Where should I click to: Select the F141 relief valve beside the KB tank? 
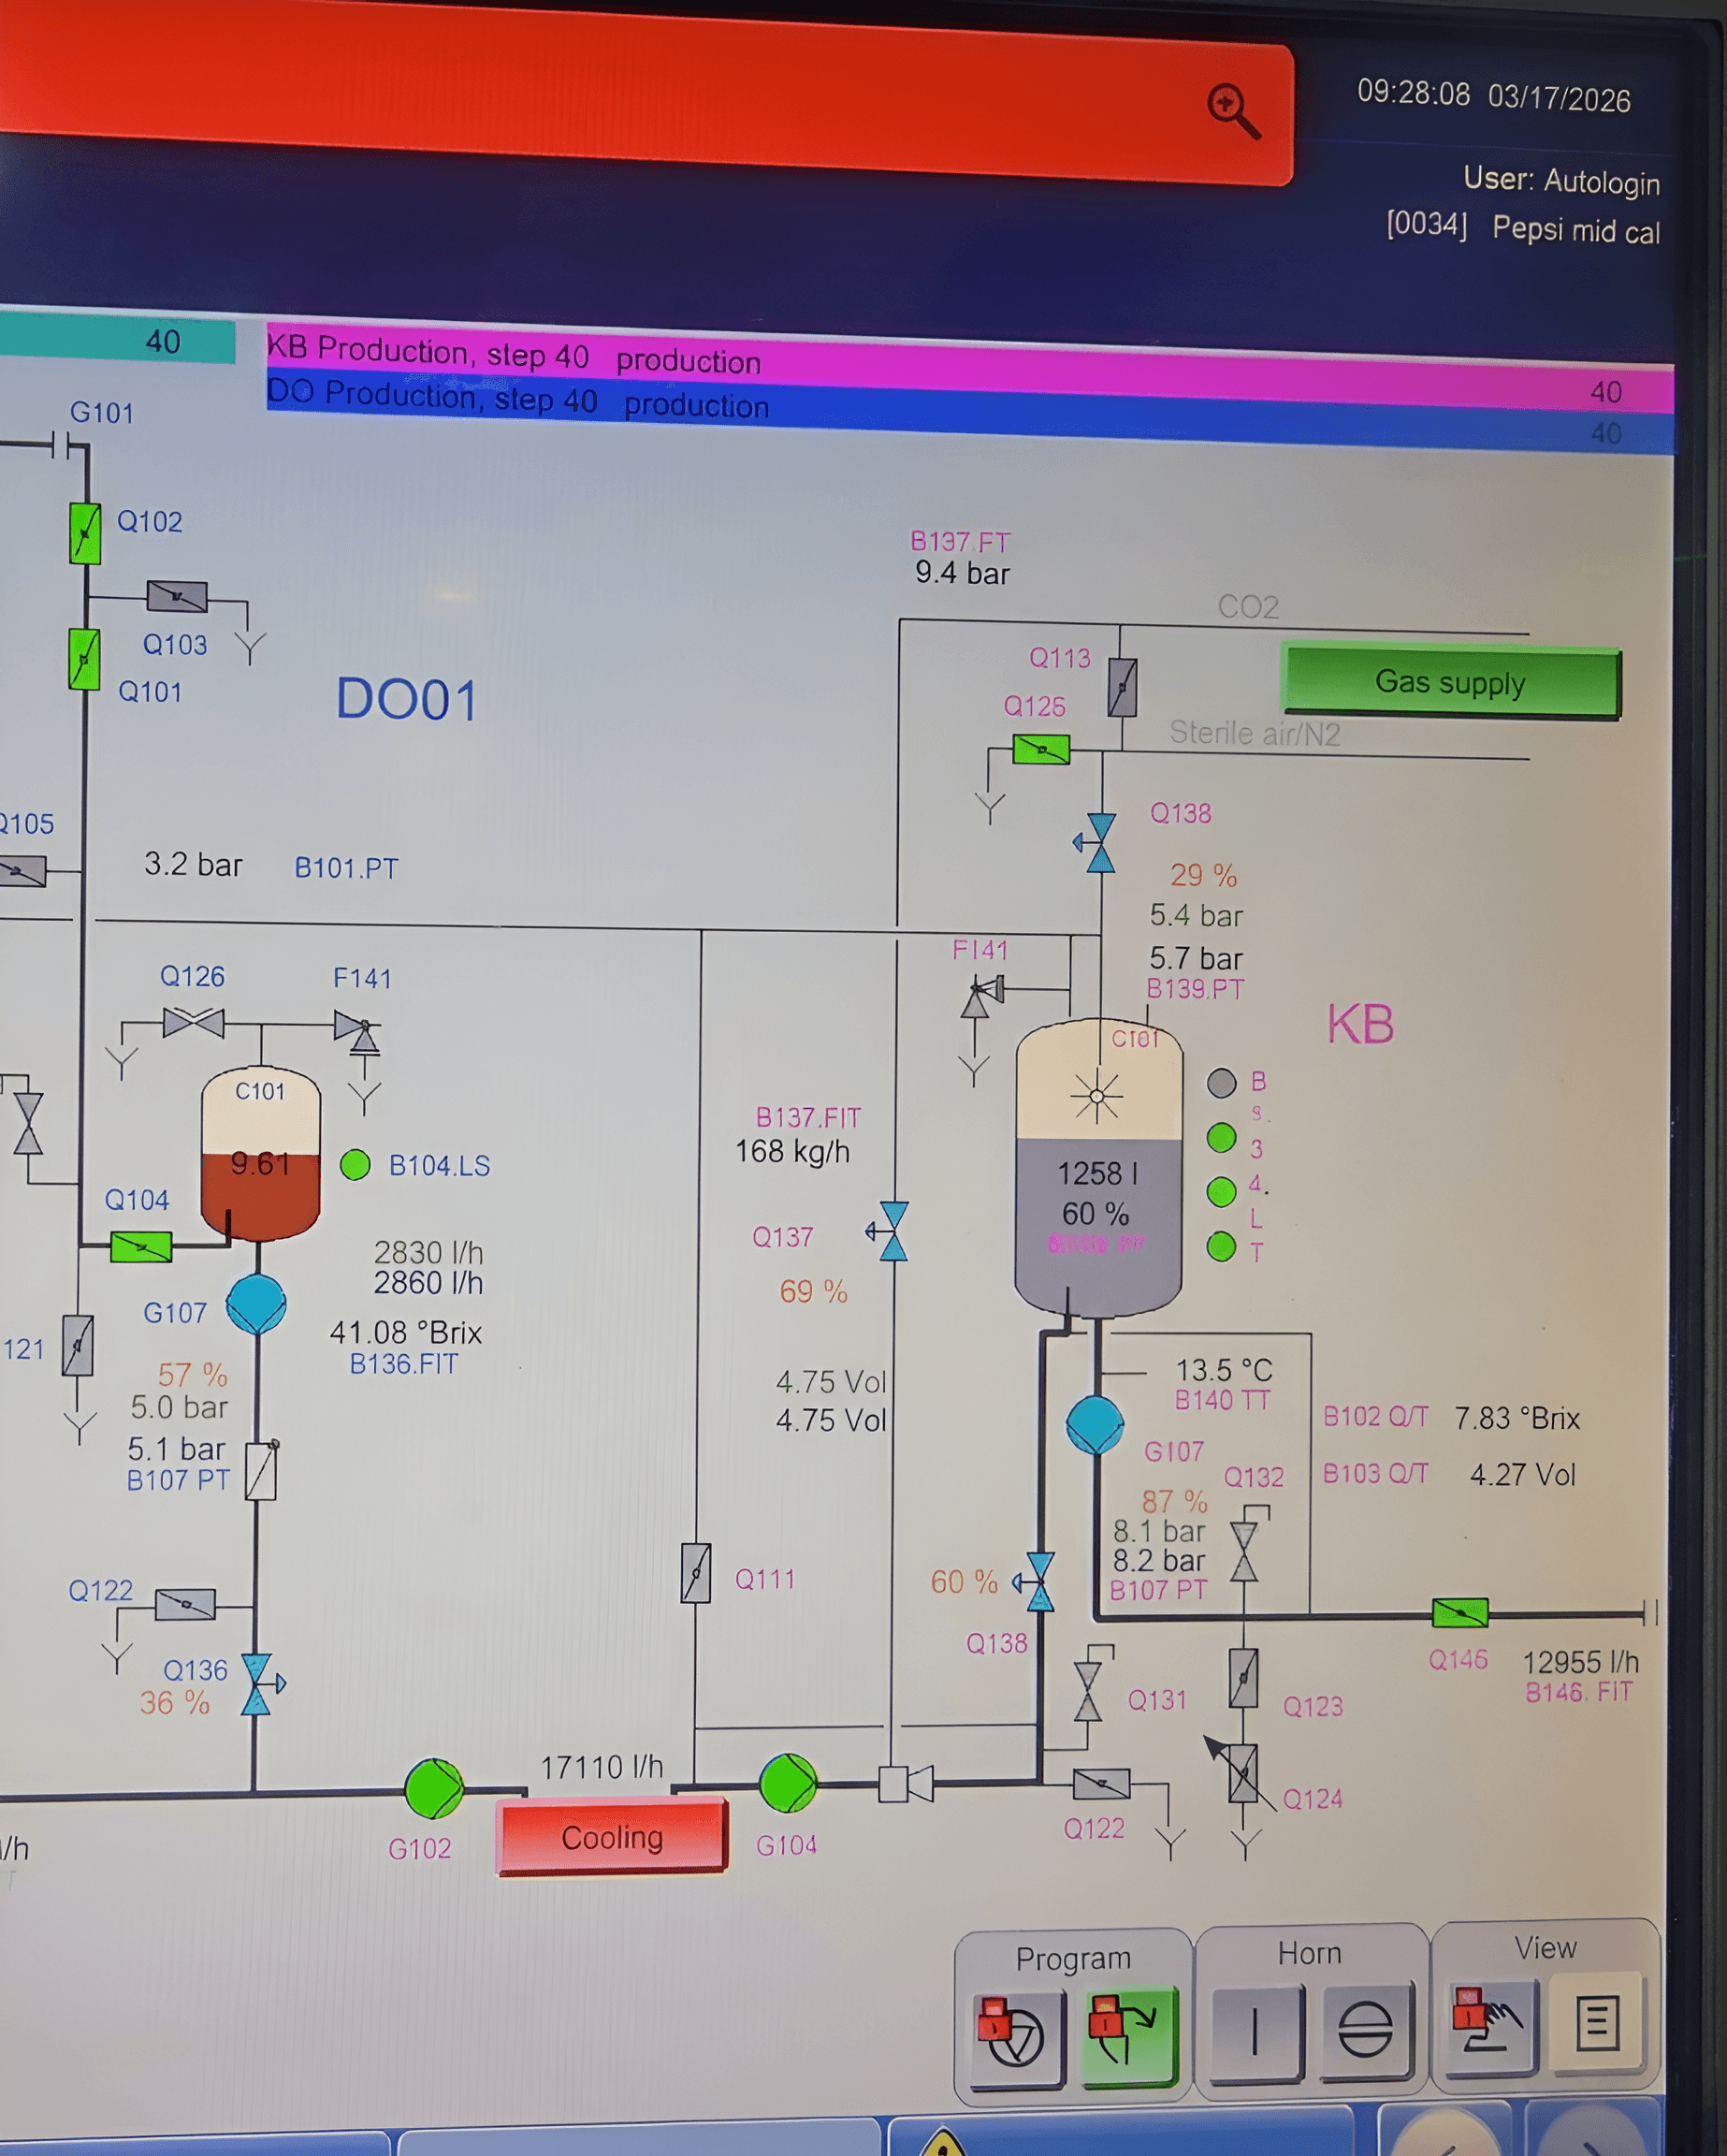981,997
